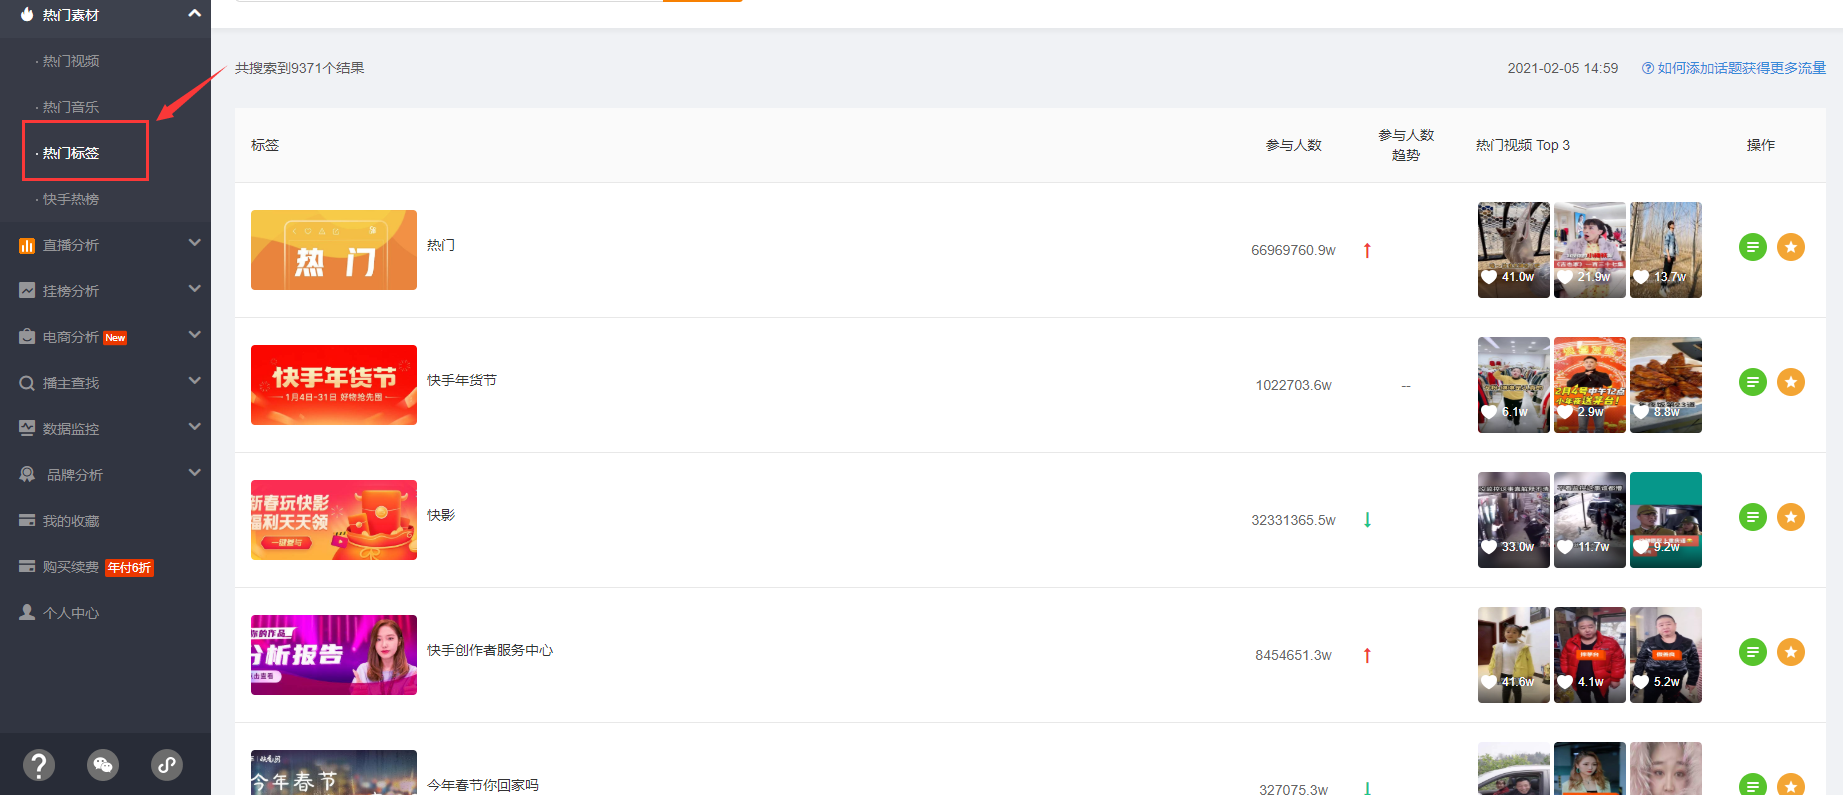Play 热门 top video with 21.9w likes
The height and width of the screenshot is (795, 1843).
(x=1590, y=250)
